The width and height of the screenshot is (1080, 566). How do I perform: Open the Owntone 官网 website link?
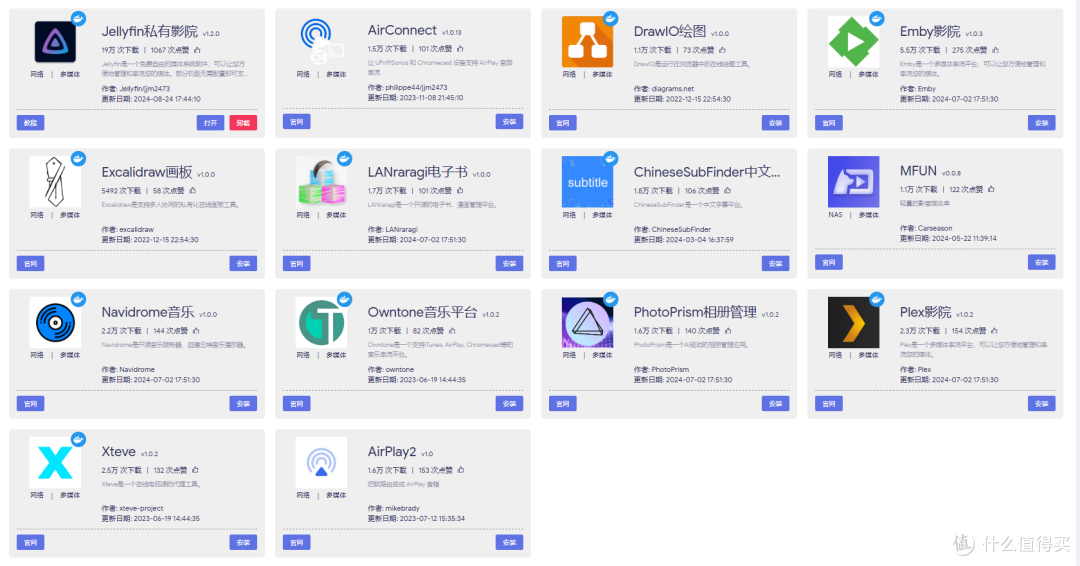[x=296, y=403]
